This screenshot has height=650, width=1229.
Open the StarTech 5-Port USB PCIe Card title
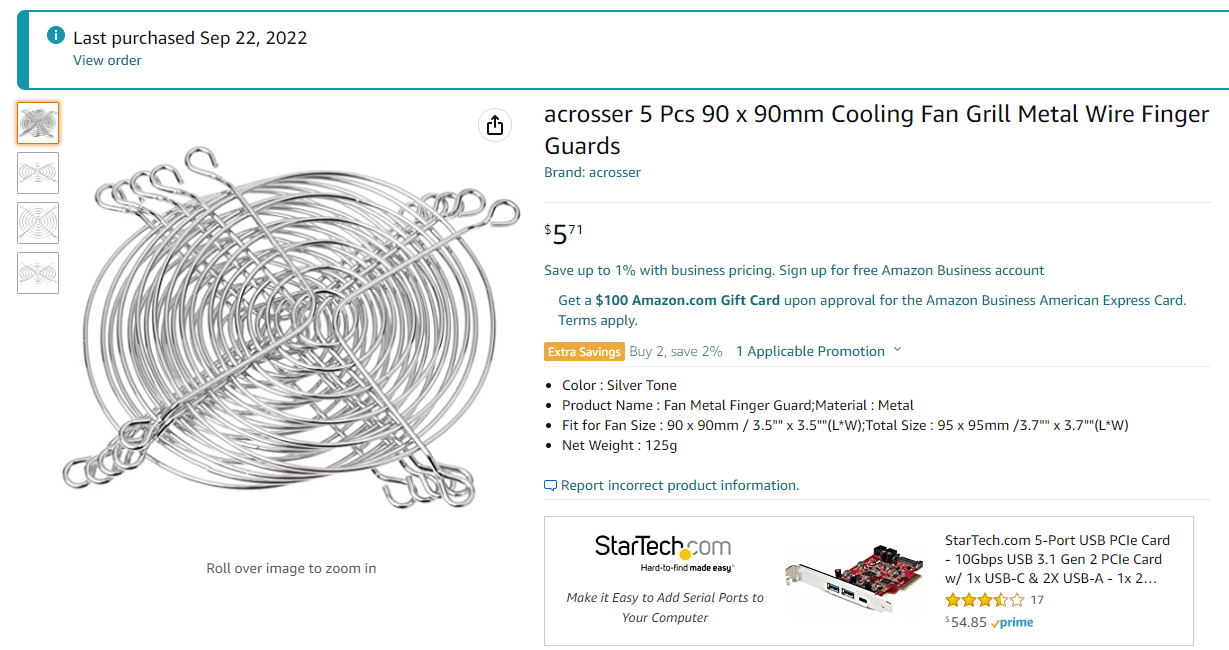pos(1057,559)
